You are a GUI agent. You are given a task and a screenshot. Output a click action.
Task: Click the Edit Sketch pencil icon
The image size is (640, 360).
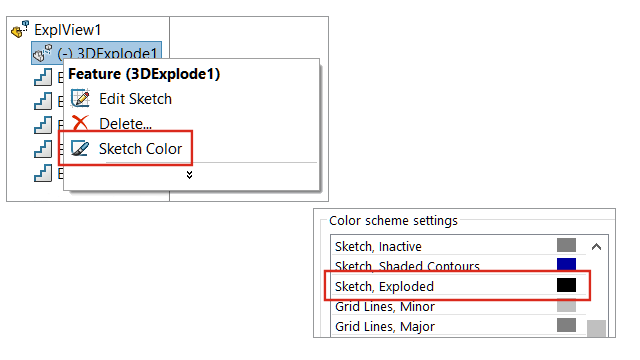coord(80,98)
